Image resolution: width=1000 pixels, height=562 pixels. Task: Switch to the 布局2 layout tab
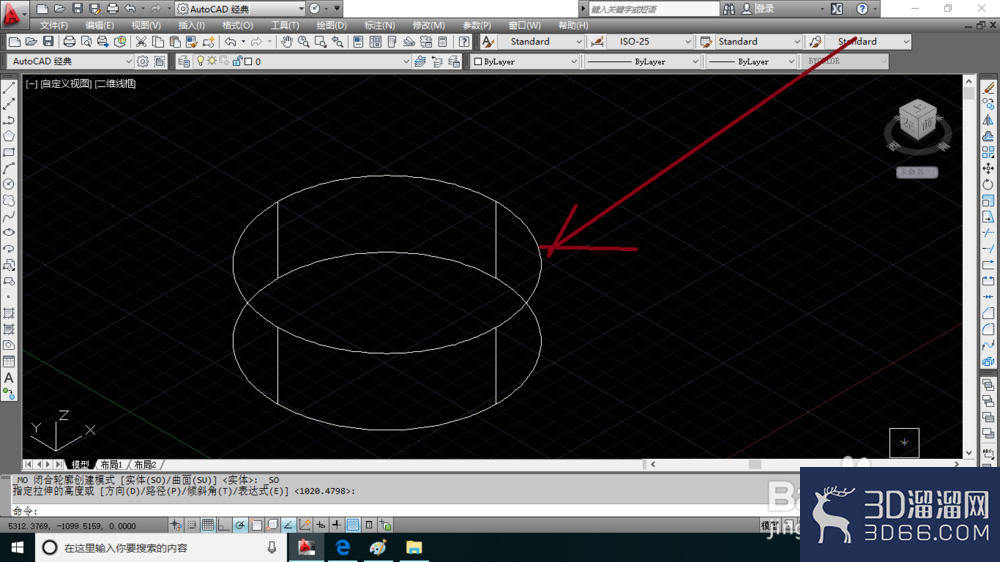click(145, 464)
